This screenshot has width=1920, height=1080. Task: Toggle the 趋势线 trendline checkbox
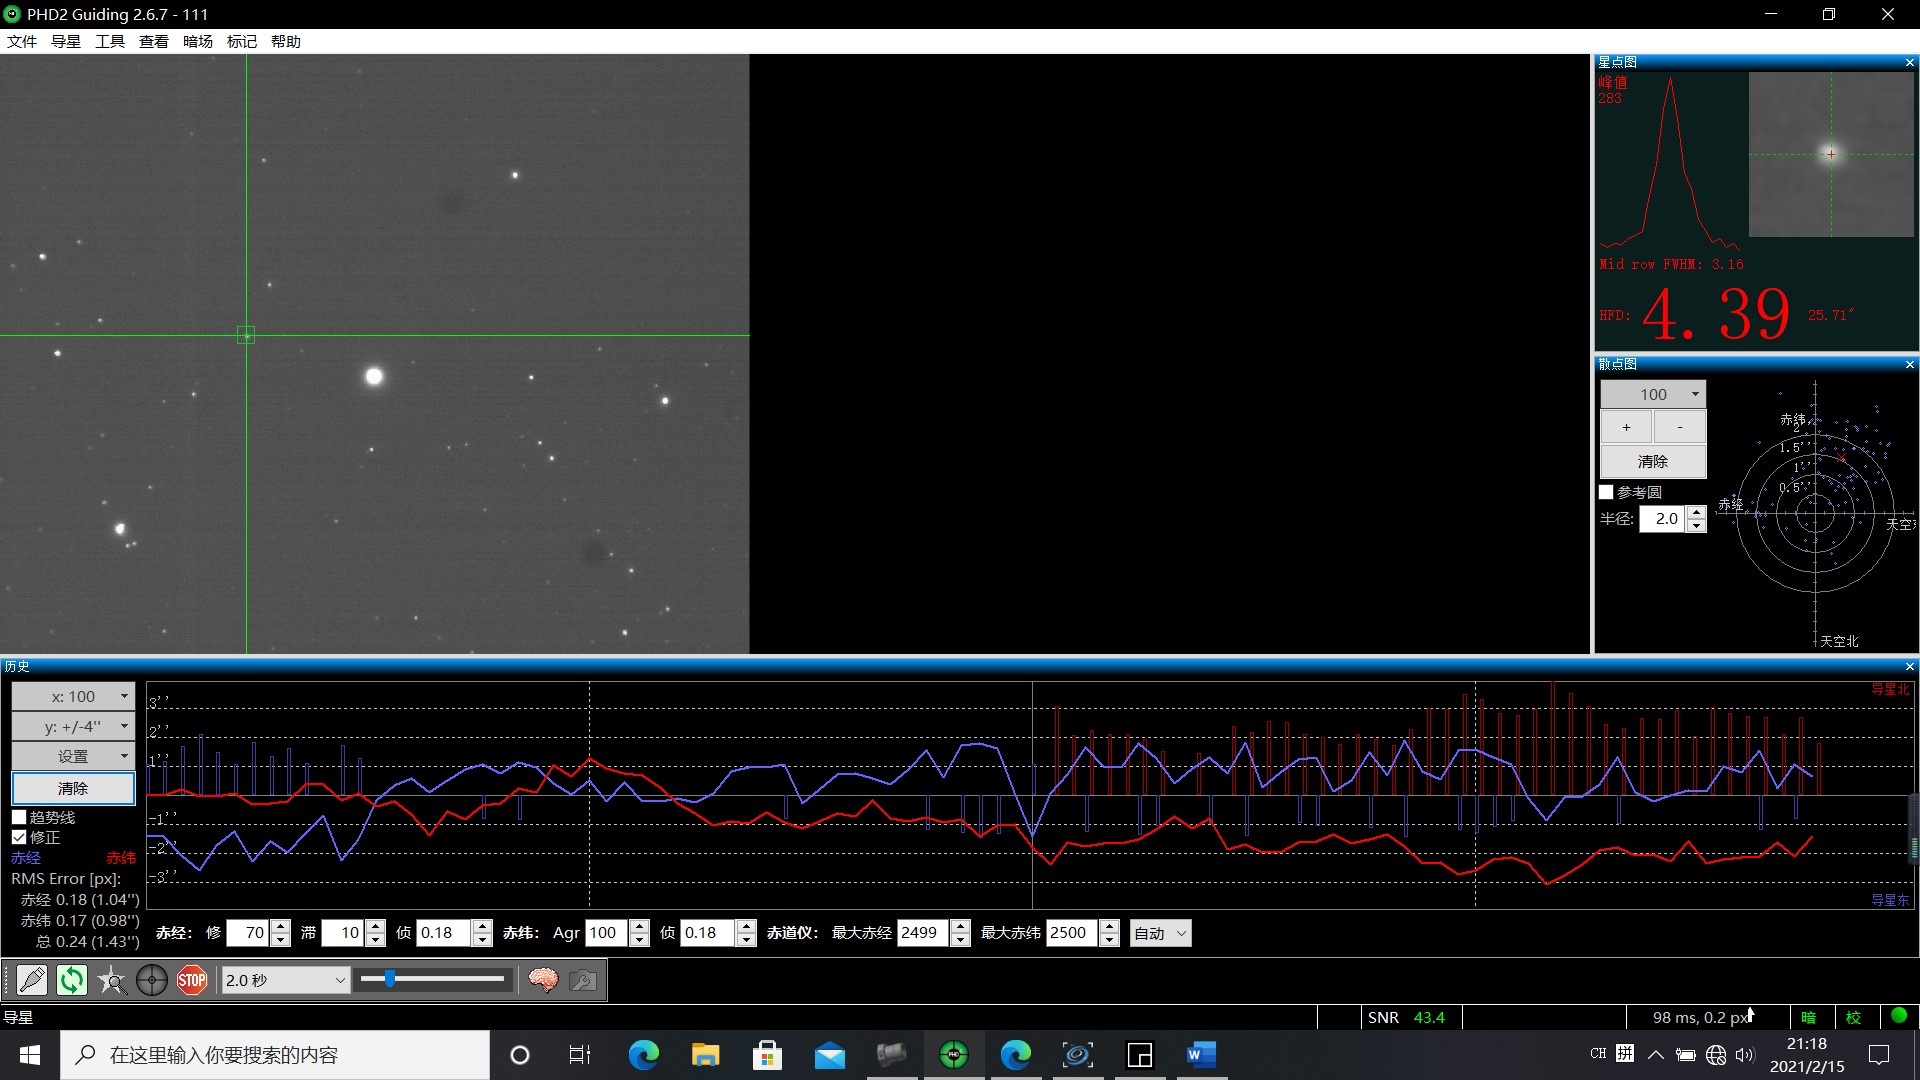(19, 817)
